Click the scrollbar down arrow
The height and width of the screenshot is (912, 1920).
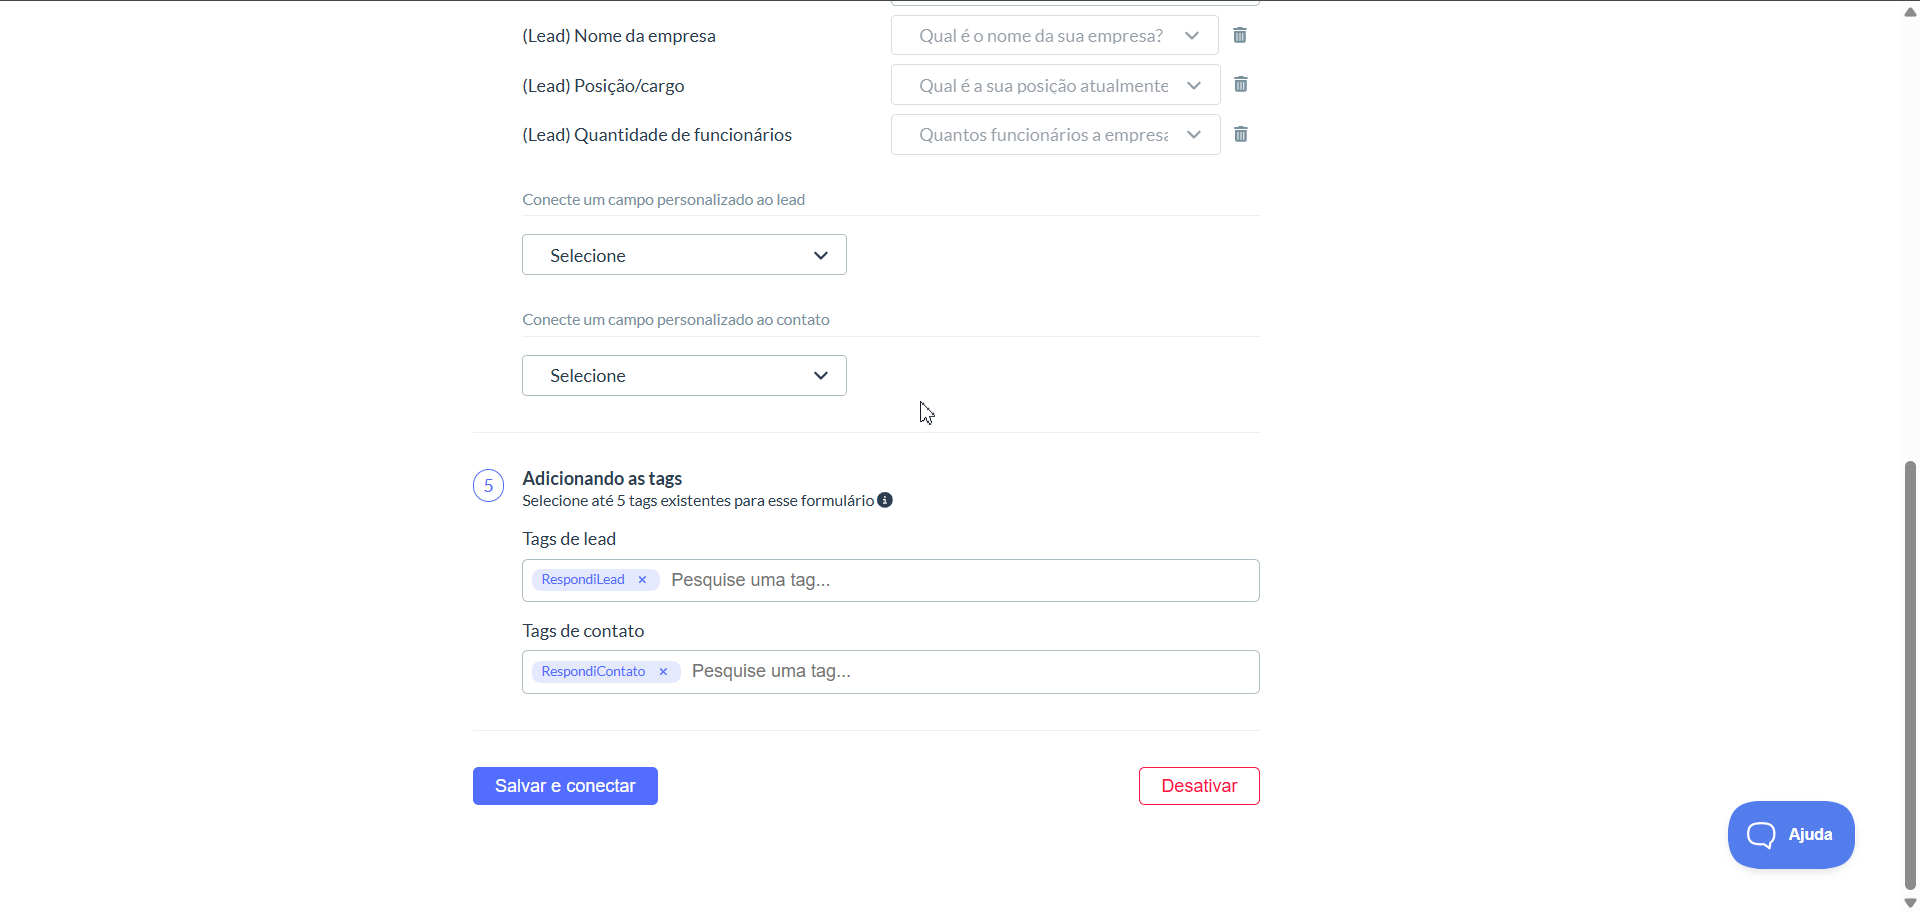(1910, 902)
